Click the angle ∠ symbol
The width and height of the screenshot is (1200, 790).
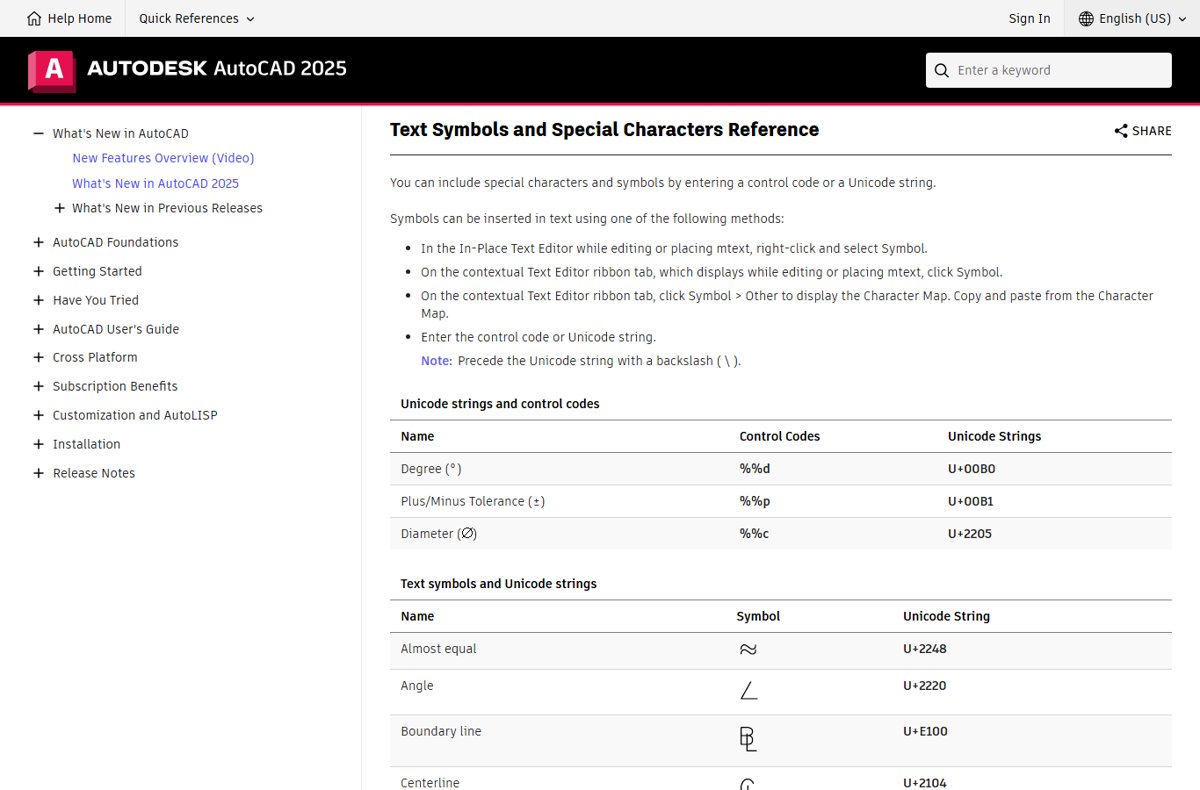pos(748,690)
